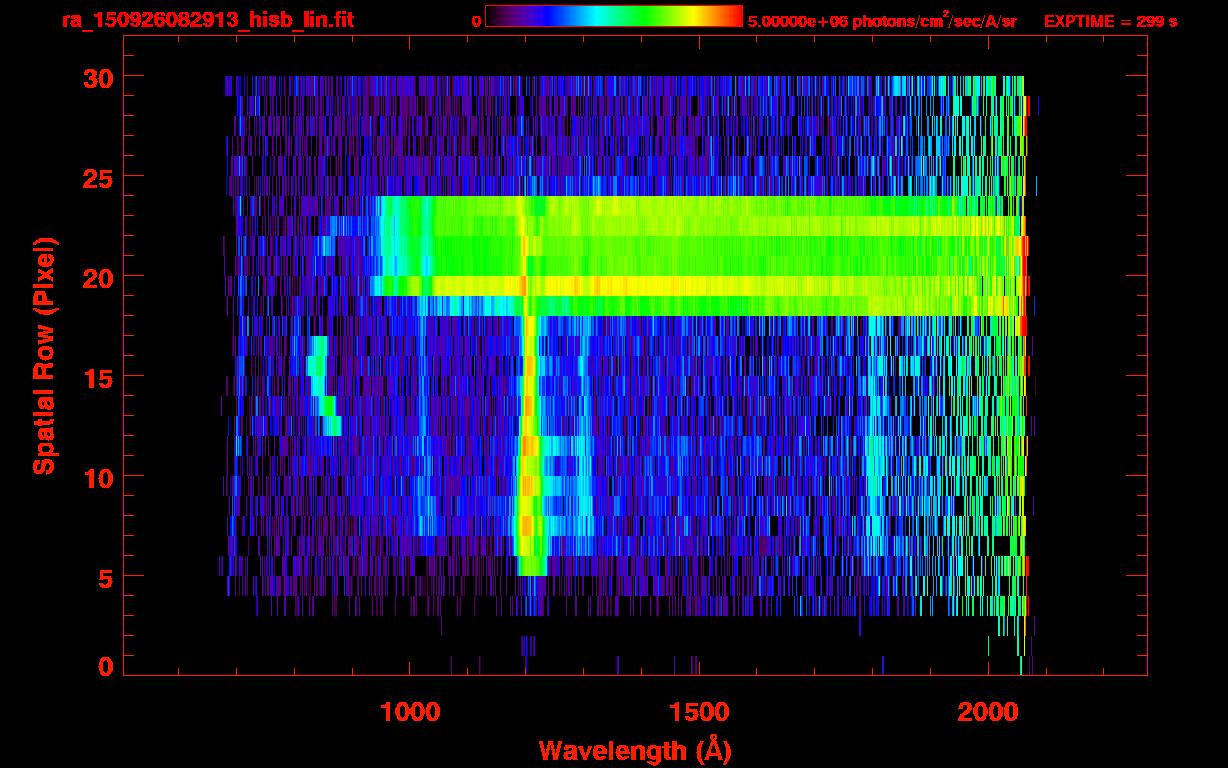
Task: Click the spatial row tick label 0
Action: tap(105, 667)
